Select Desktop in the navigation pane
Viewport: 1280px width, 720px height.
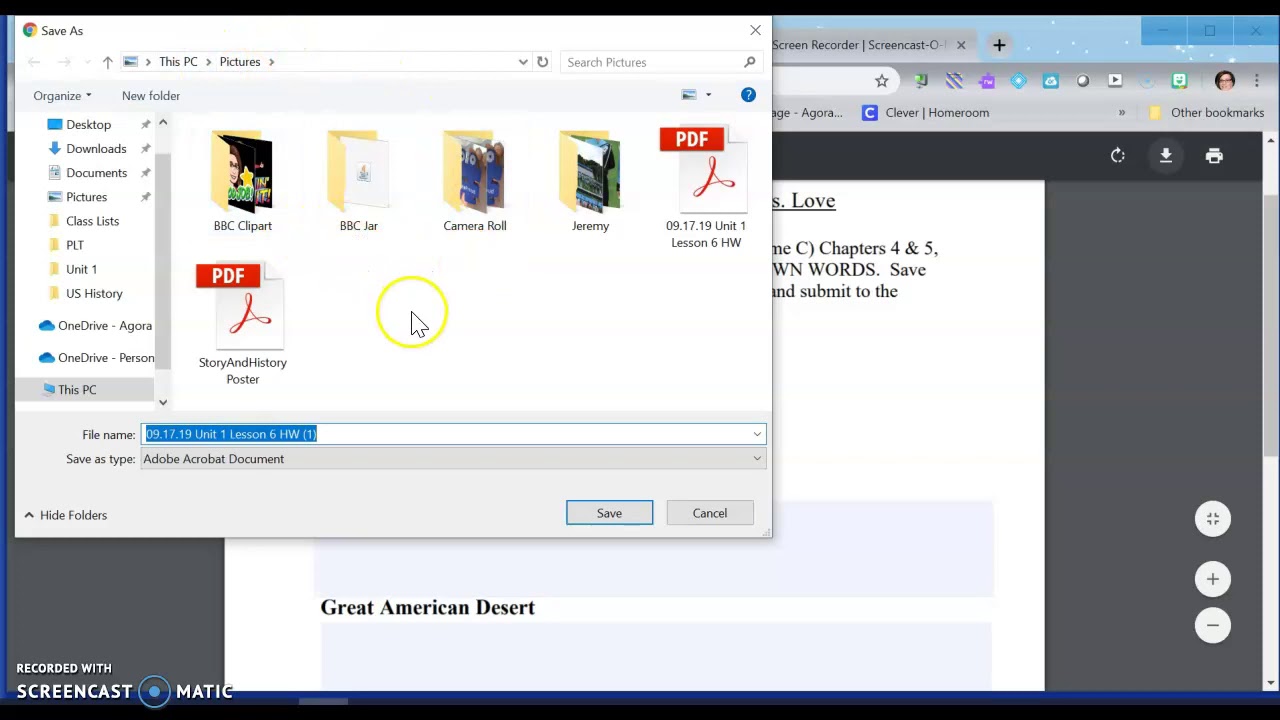(88, 125)
